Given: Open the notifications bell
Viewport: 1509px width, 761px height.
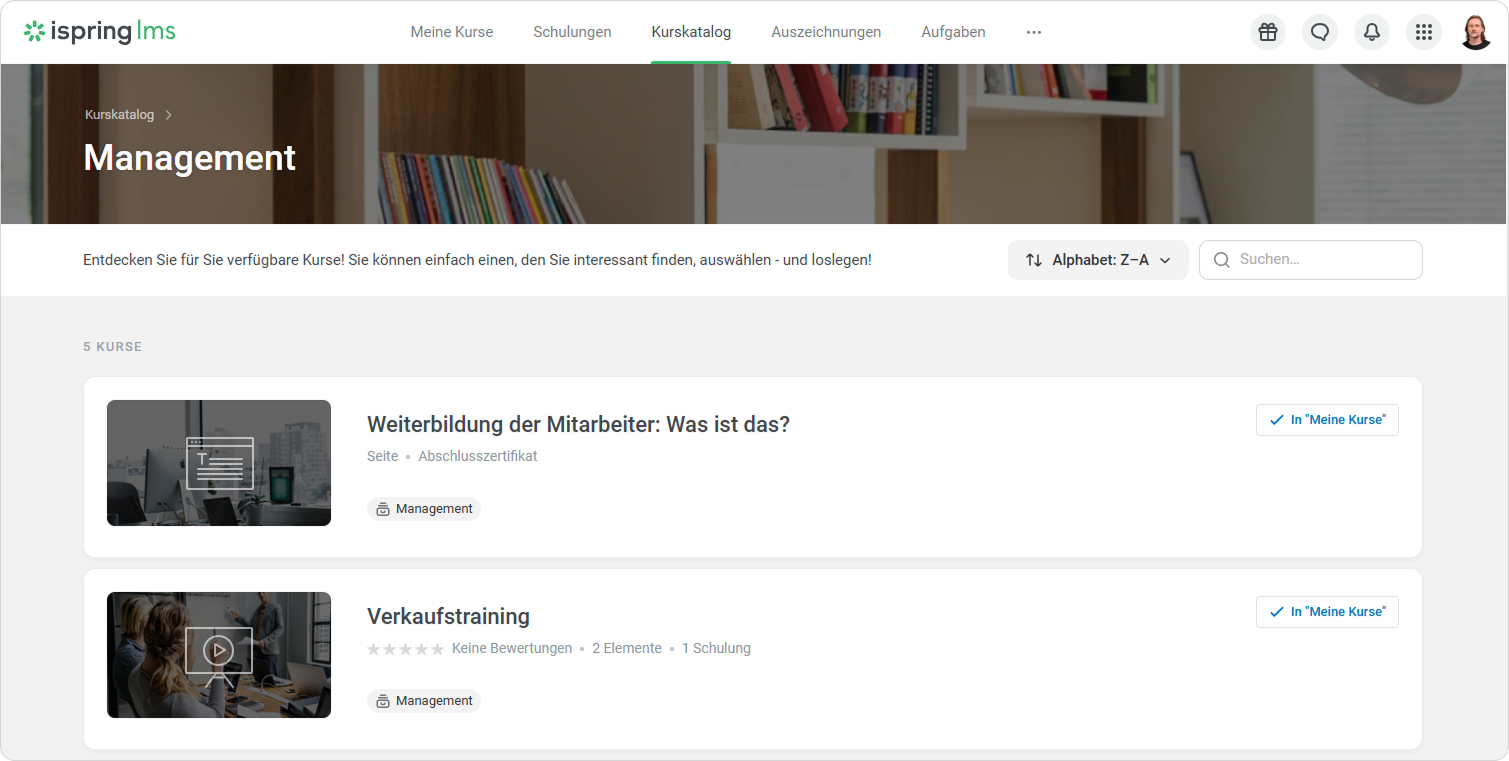Looking at the screenshot, I should tap(1372, 32).
